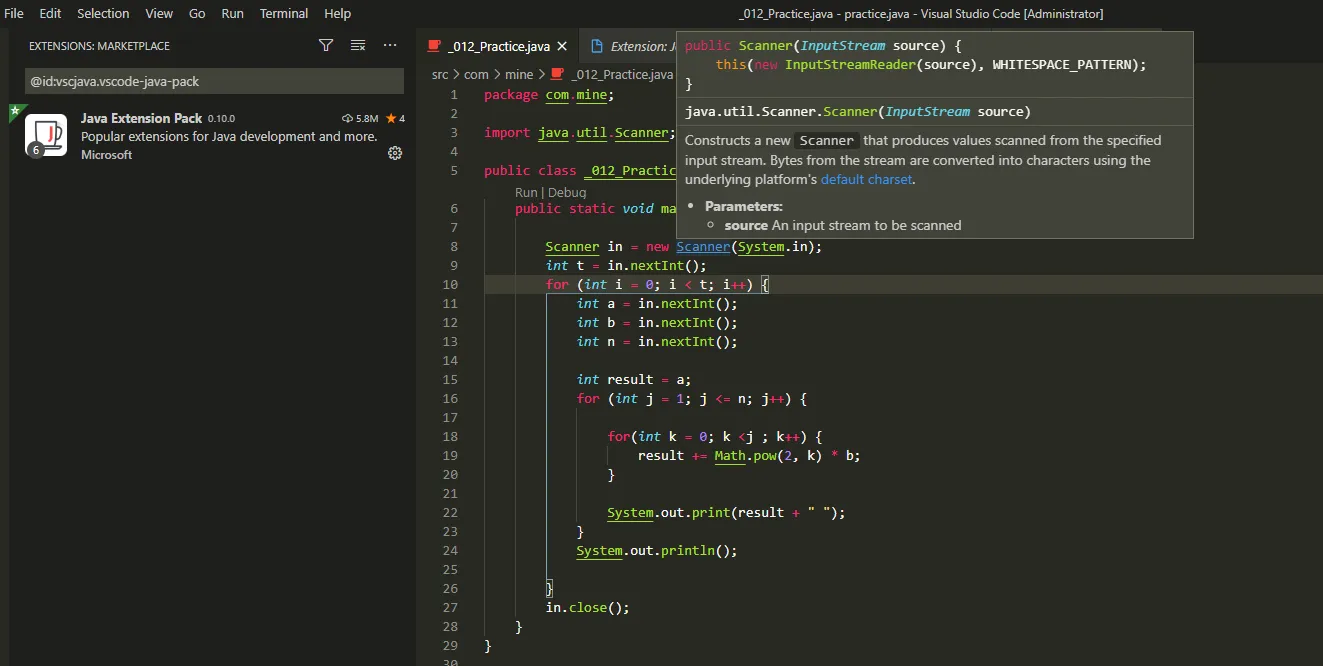1323x666 pixels.
Task: Open the Selection menu
Action: pos(103,13)
